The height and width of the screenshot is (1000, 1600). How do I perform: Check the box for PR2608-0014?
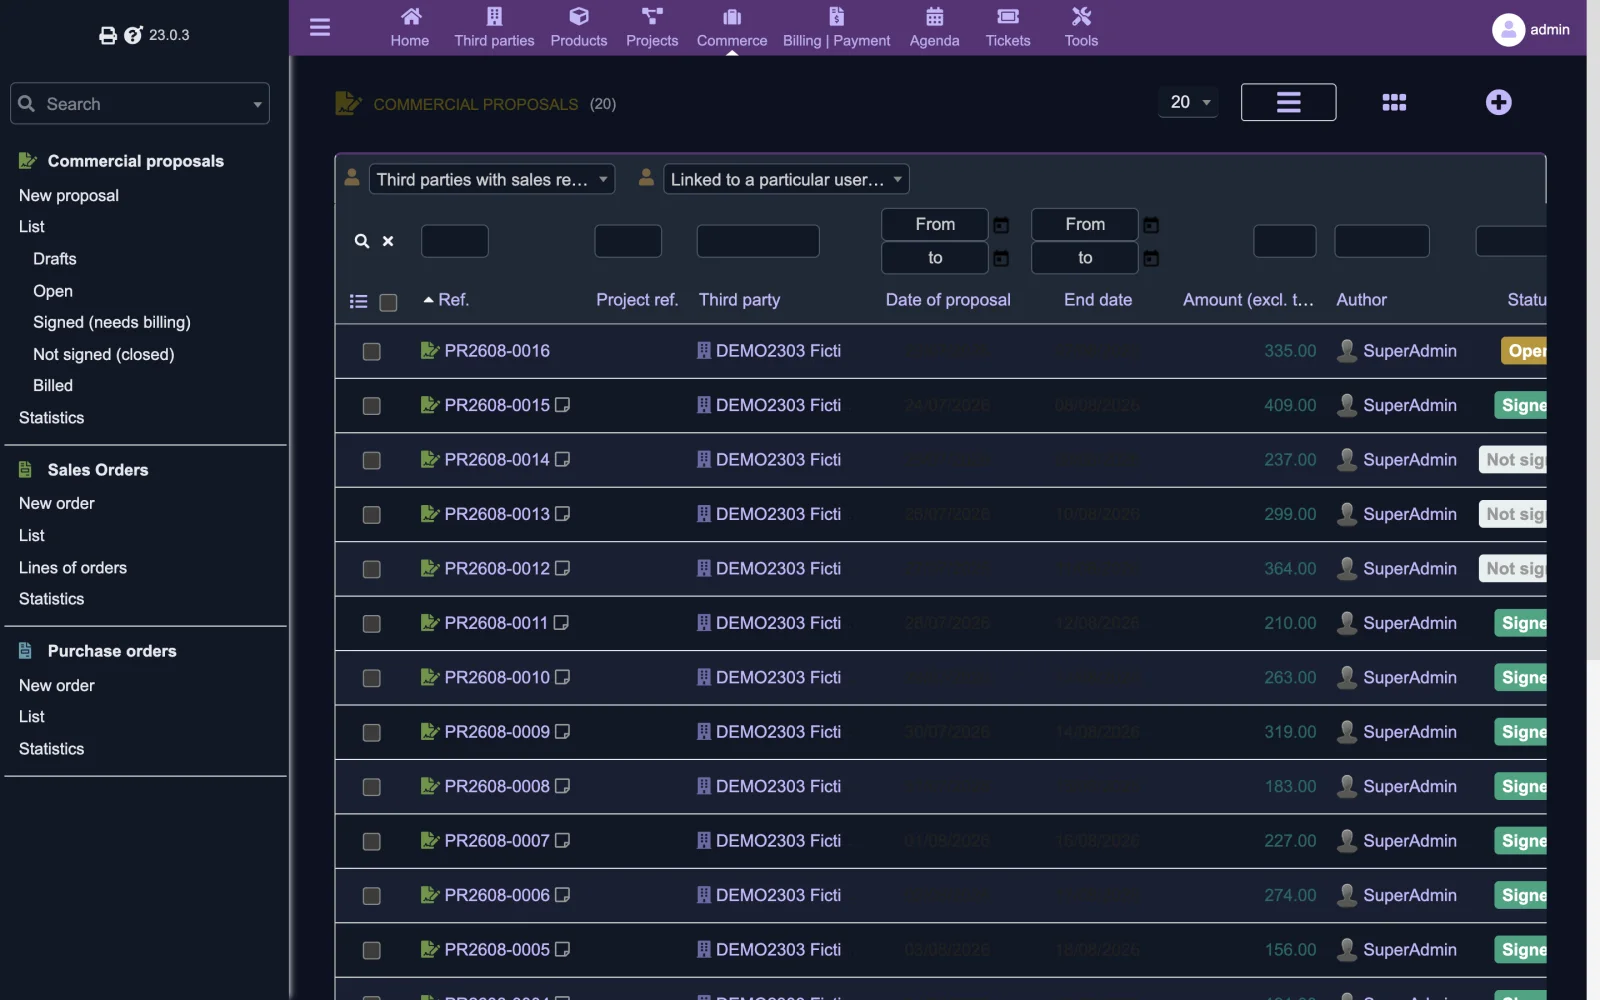coord(372,460)
